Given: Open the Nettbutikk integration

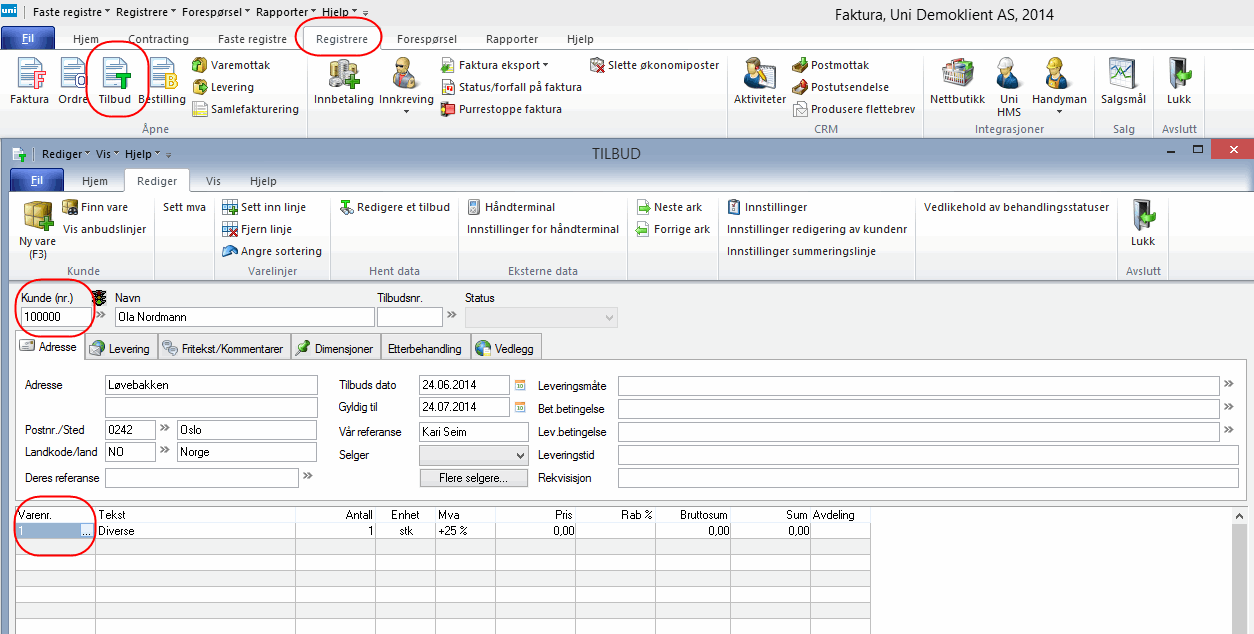Looking at the screenshot, I should pos(957,82).
